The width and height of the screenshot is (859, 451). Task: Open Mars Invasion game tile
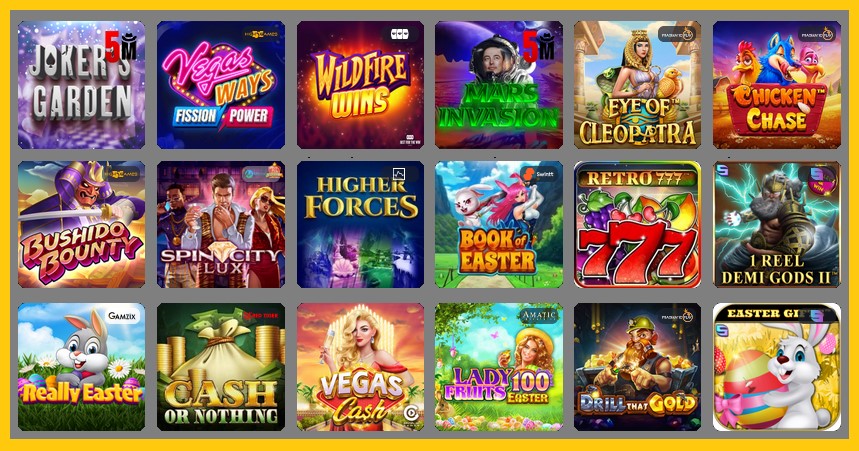(x=499, y=85)
